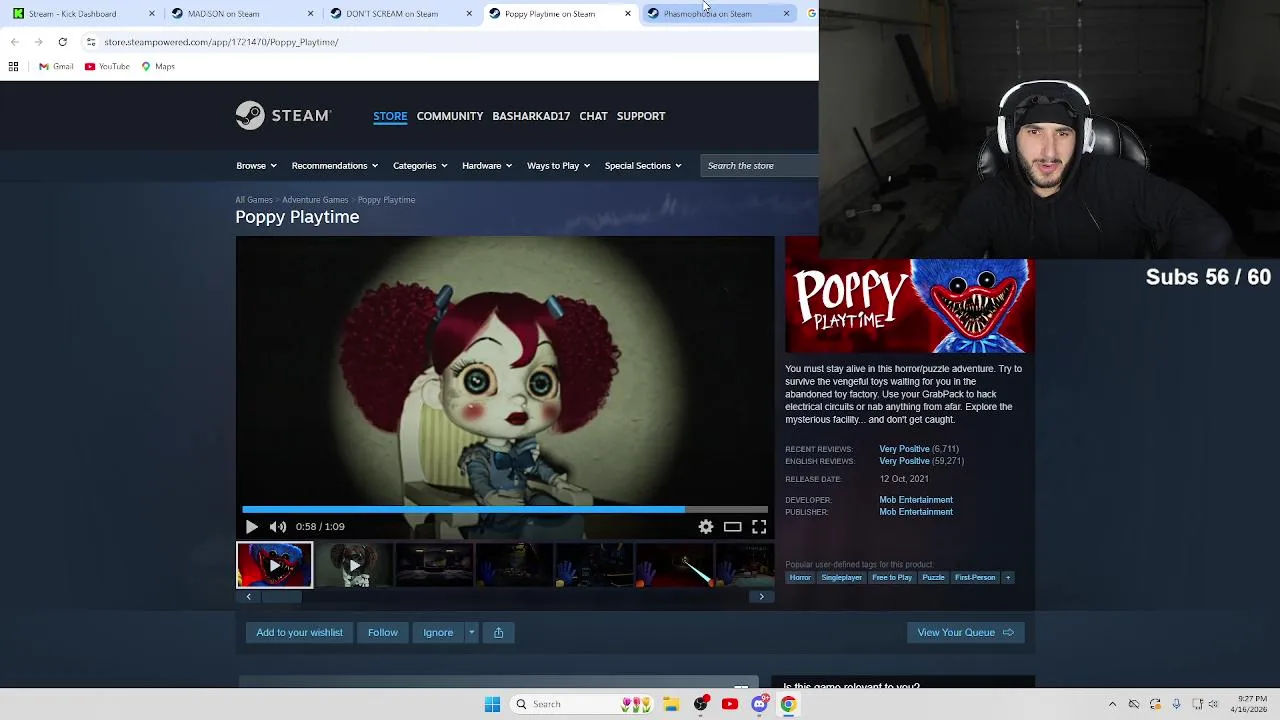This screenshot has width=1280, height=720.
Task: Expand the Categories dropdown
Action: click(420, 166)
